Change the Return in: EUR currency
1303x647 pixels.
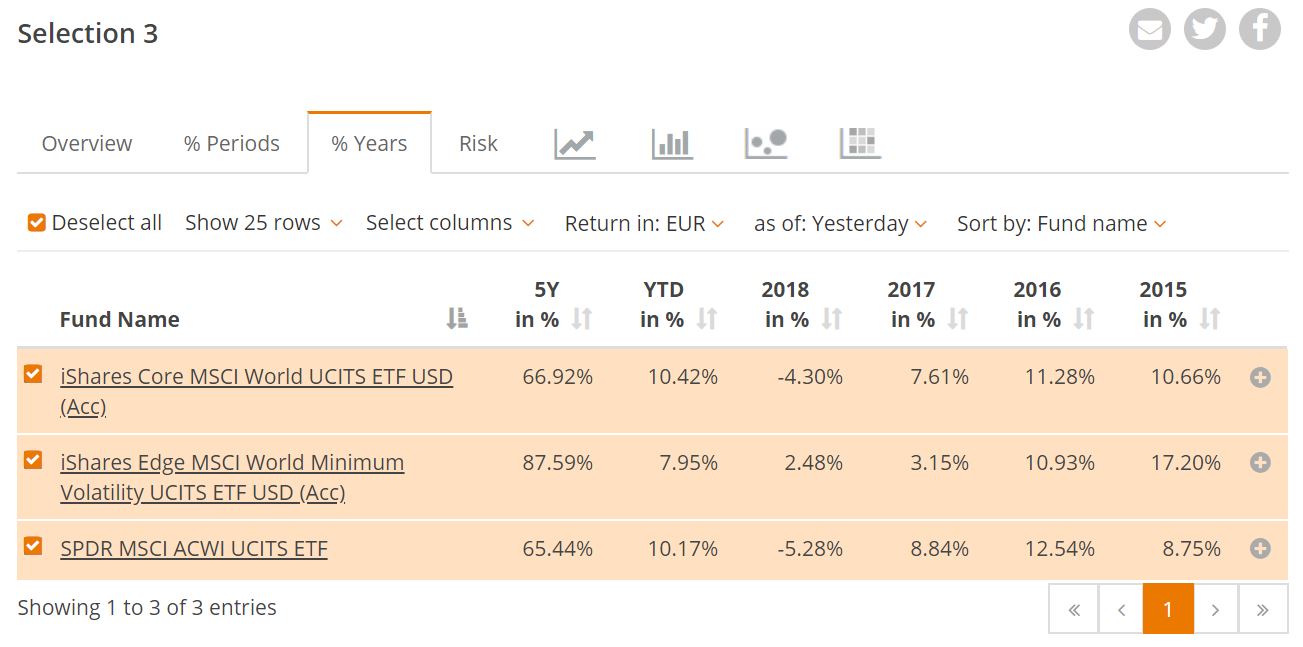coord(644,224)
